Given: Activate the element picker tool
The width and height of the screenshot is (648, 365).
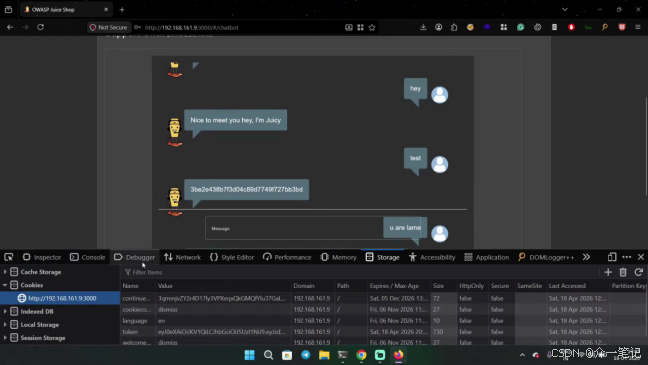Looking at the screenshot, I should pos(9,257).
